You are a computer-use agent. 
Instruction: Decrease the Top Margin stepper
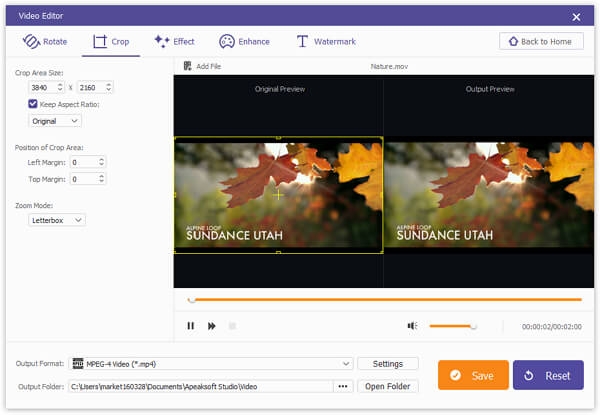[101, 181]
